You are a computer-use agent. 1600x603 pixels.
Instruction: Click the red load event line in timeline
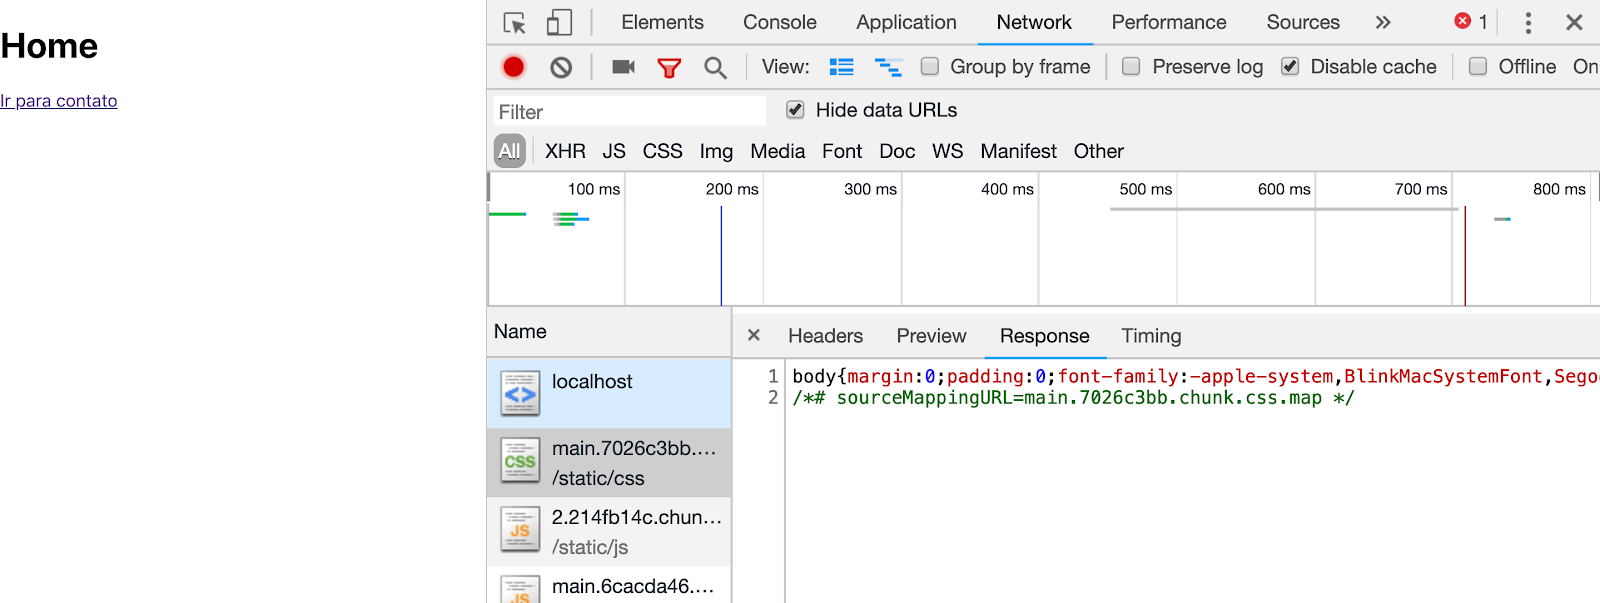(x=1465, y=255)
